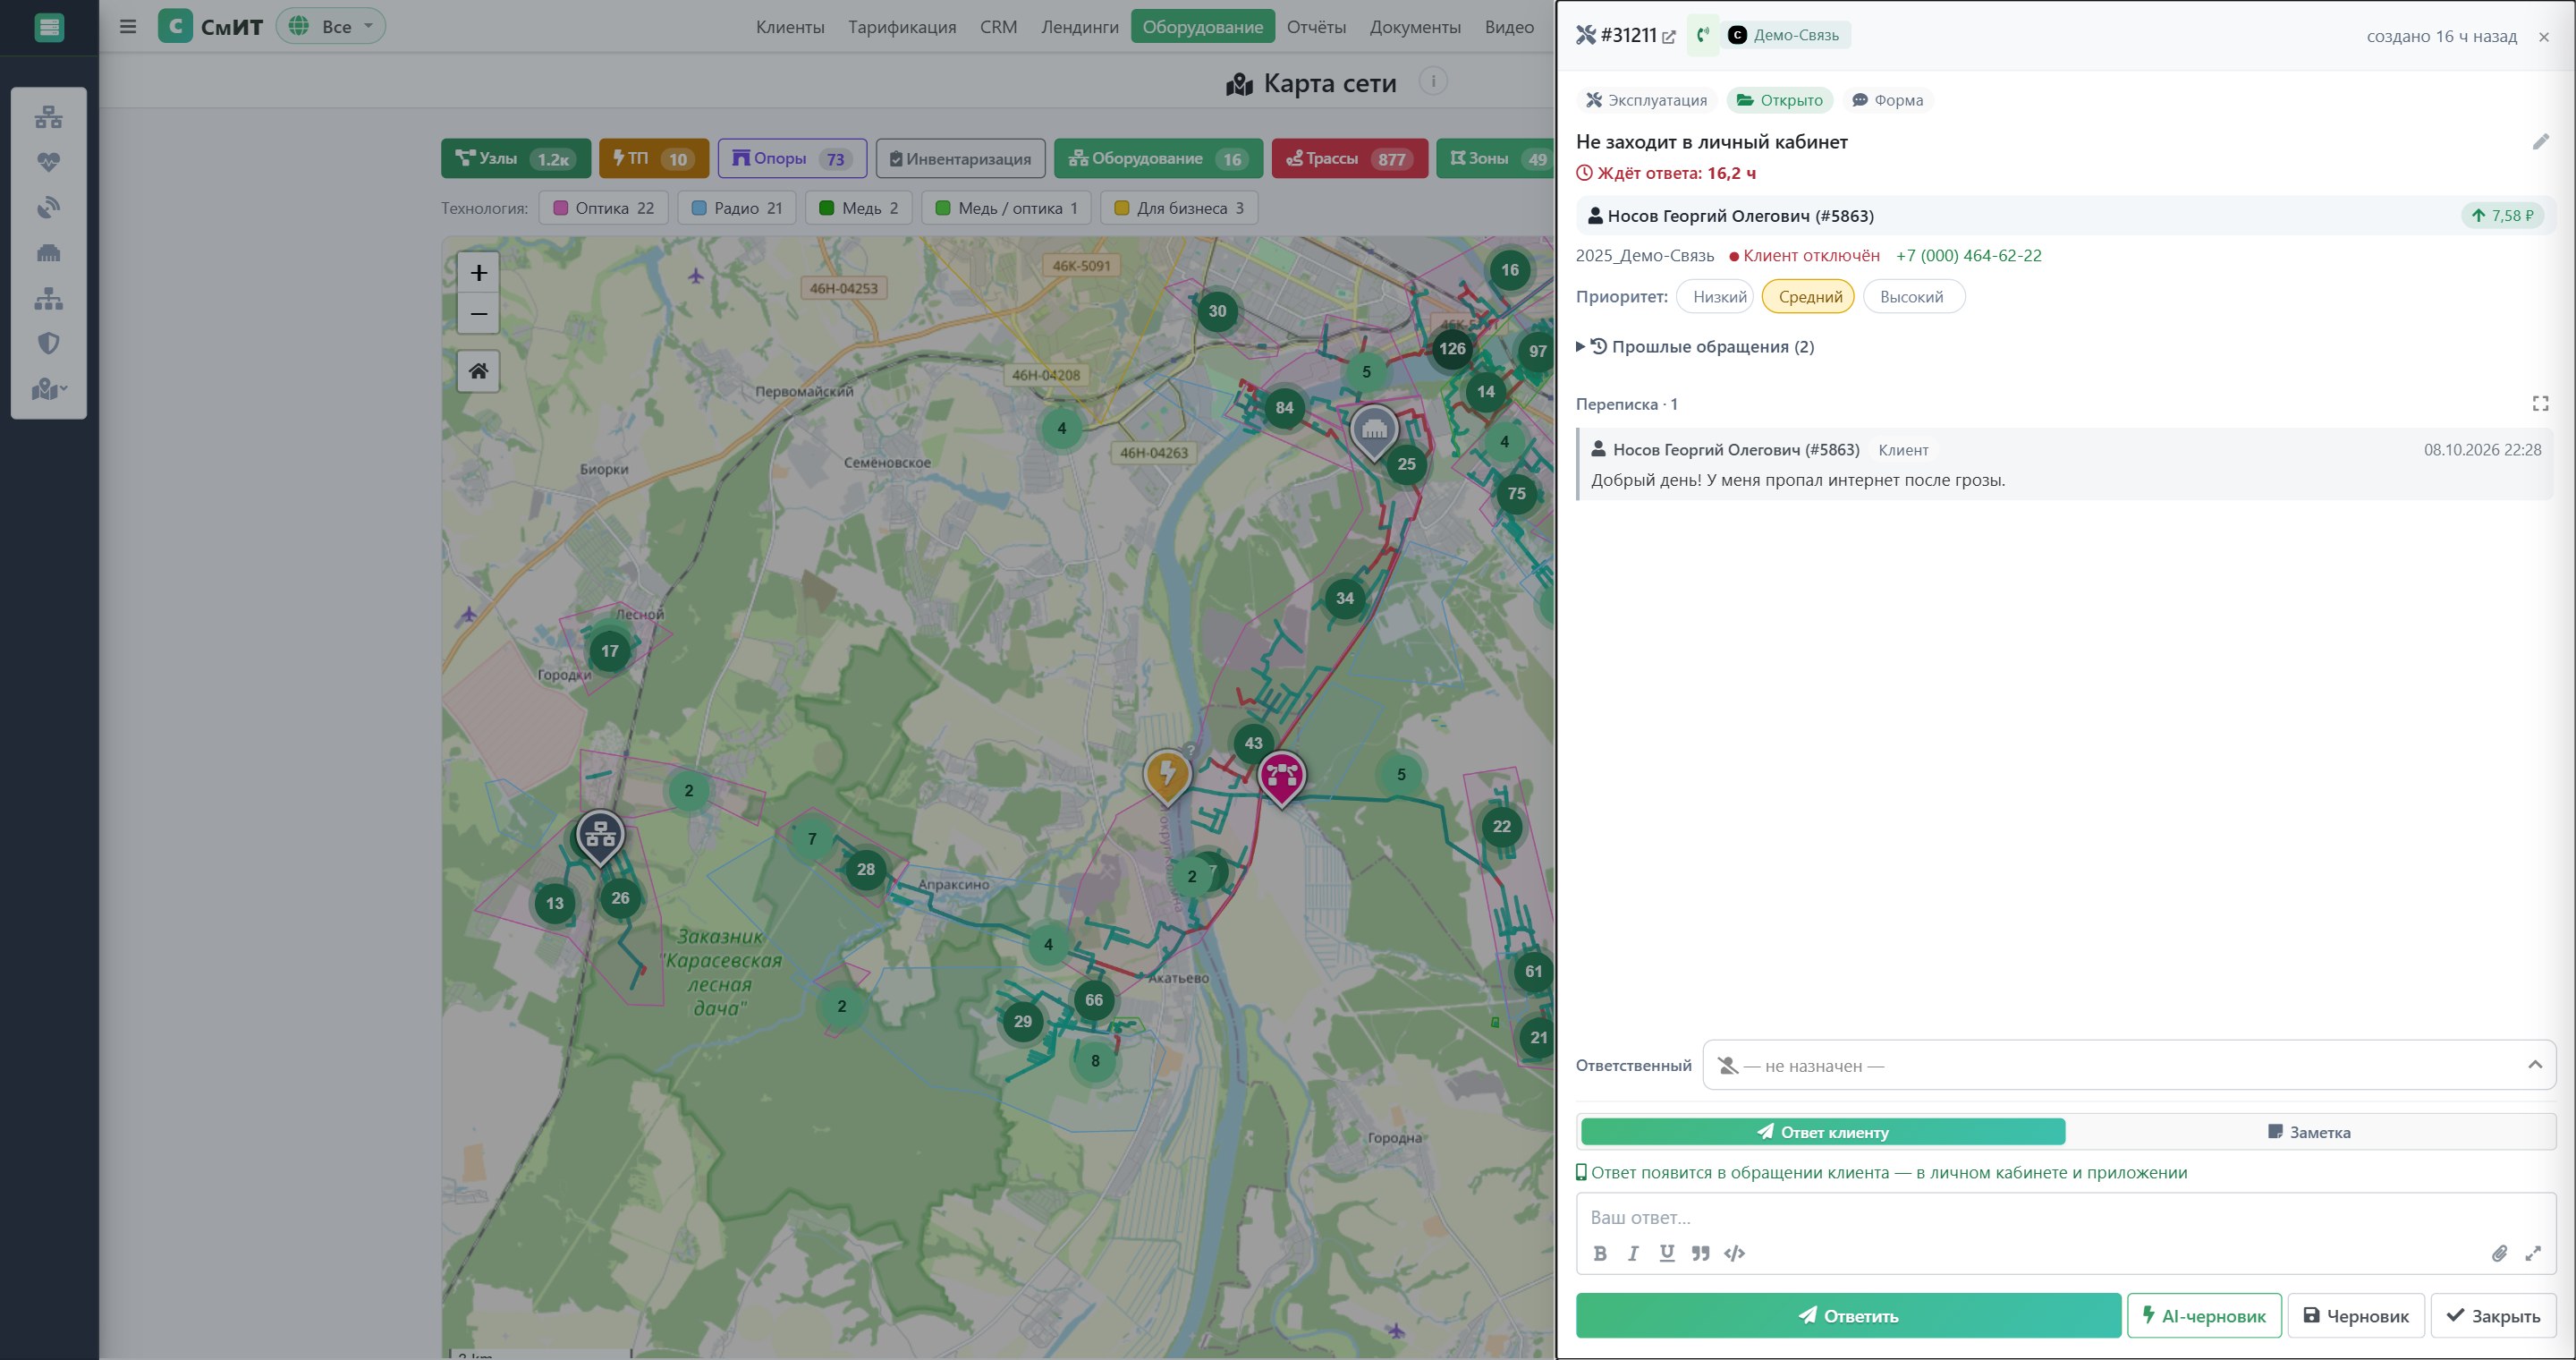Image resolution: width=2576 pixels, height=1360 pixels.
Task: Zoom out on the network map
Action: [478, 313]
